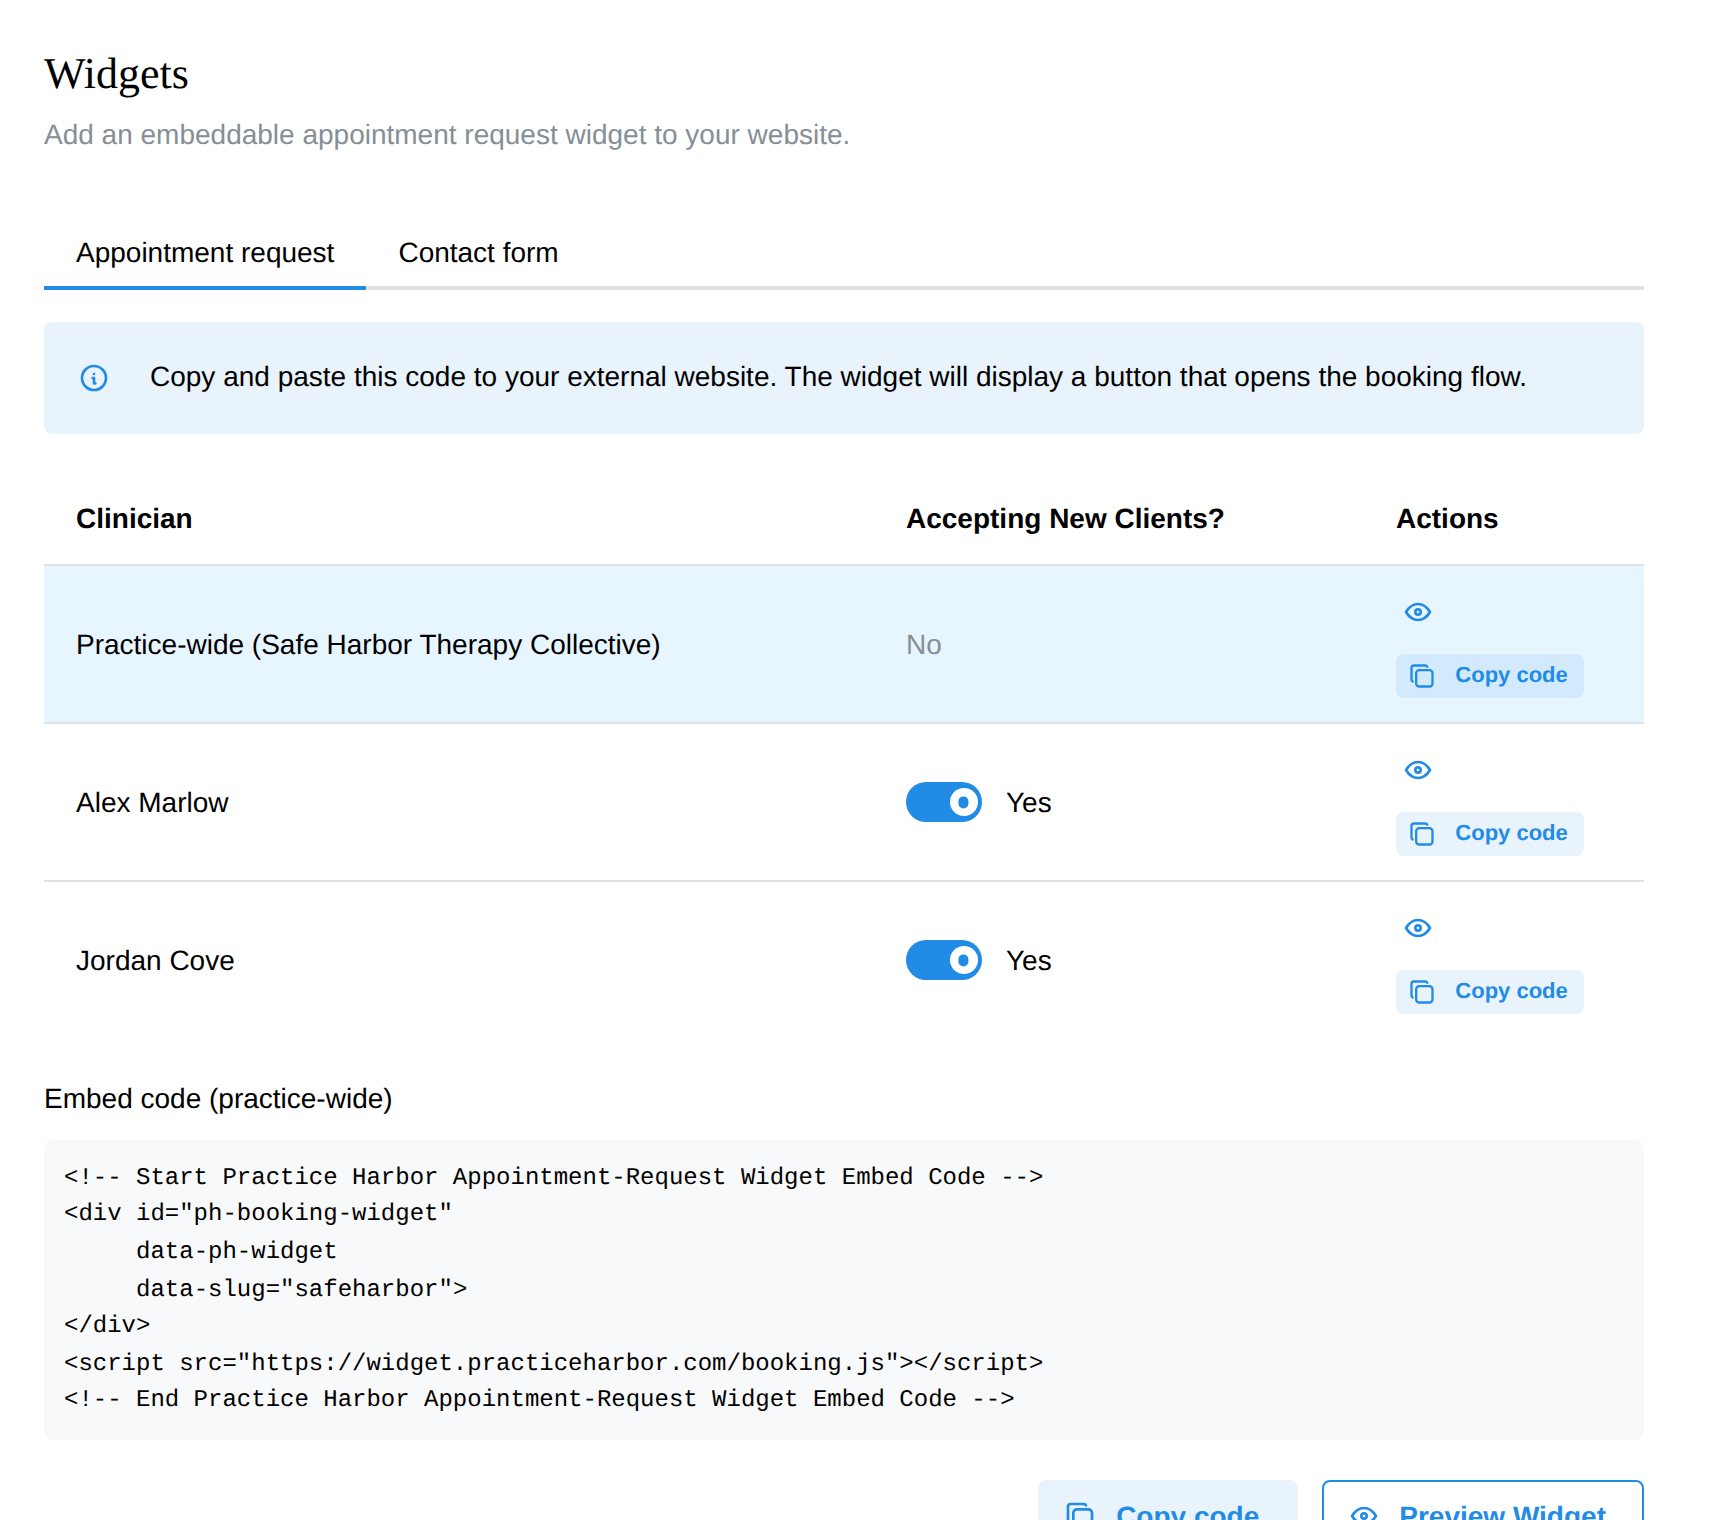
Task: Click the 'No' status in Practice-wide row
Action: (923, 645)
